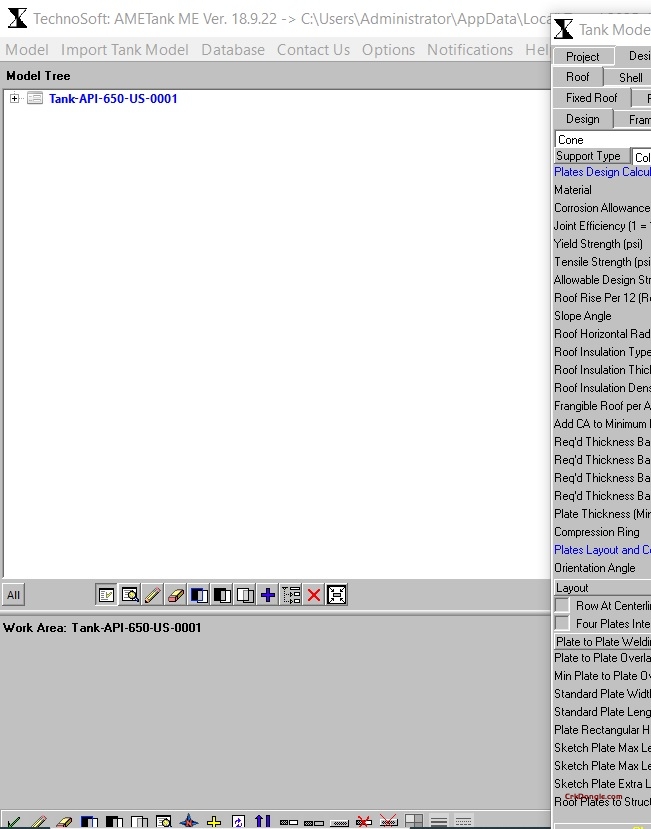Click the tree structure expand icon
Image resolution: width=651 pixels, height=829 pixels.
(x=291, y=595)
